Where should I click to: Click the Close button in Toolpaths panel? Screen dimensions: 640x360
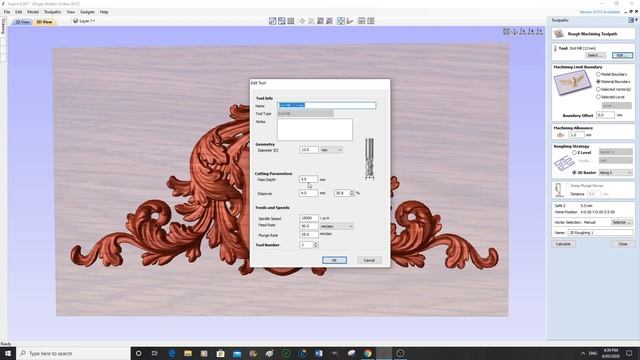click(x=623, y=244)
